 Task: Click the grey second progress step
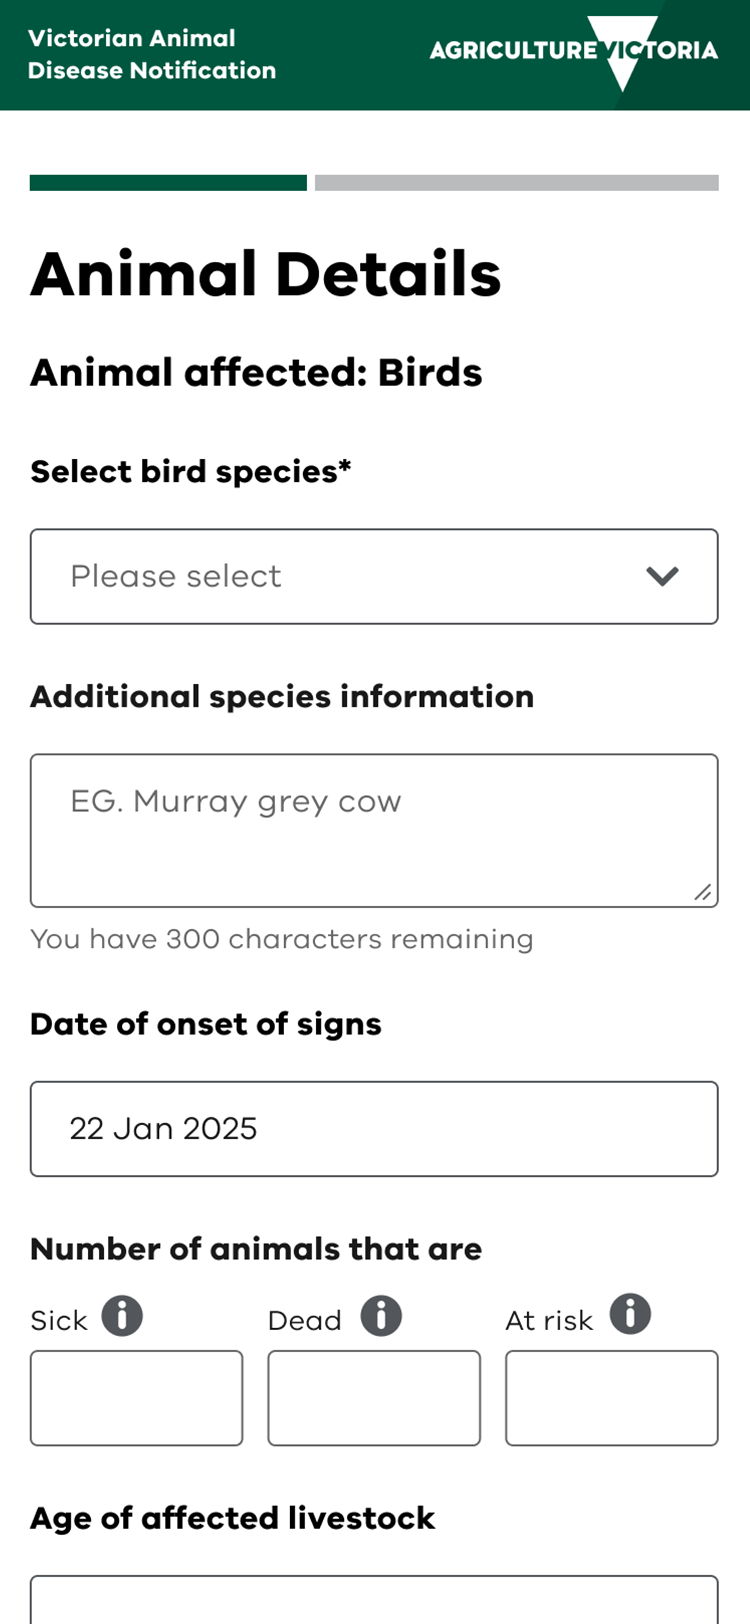pyautogui.click(x=516, y=183)
